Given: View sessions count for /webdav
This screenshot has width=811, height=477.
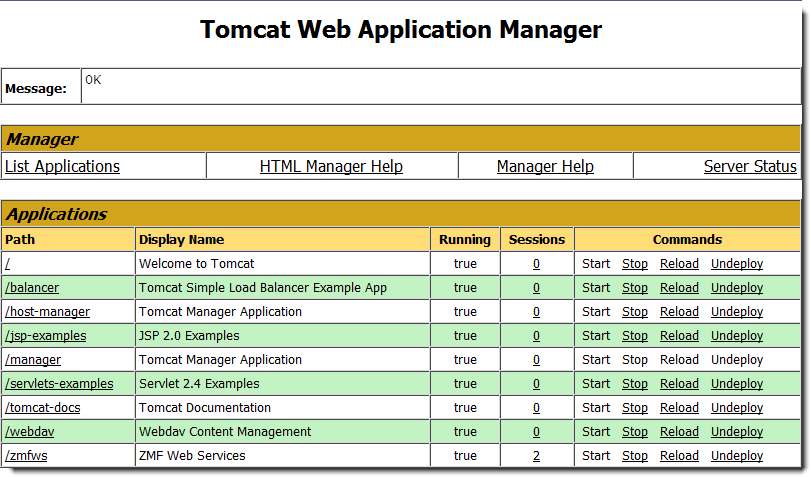Looking at the screenshot, I should (x=536, y=431).
